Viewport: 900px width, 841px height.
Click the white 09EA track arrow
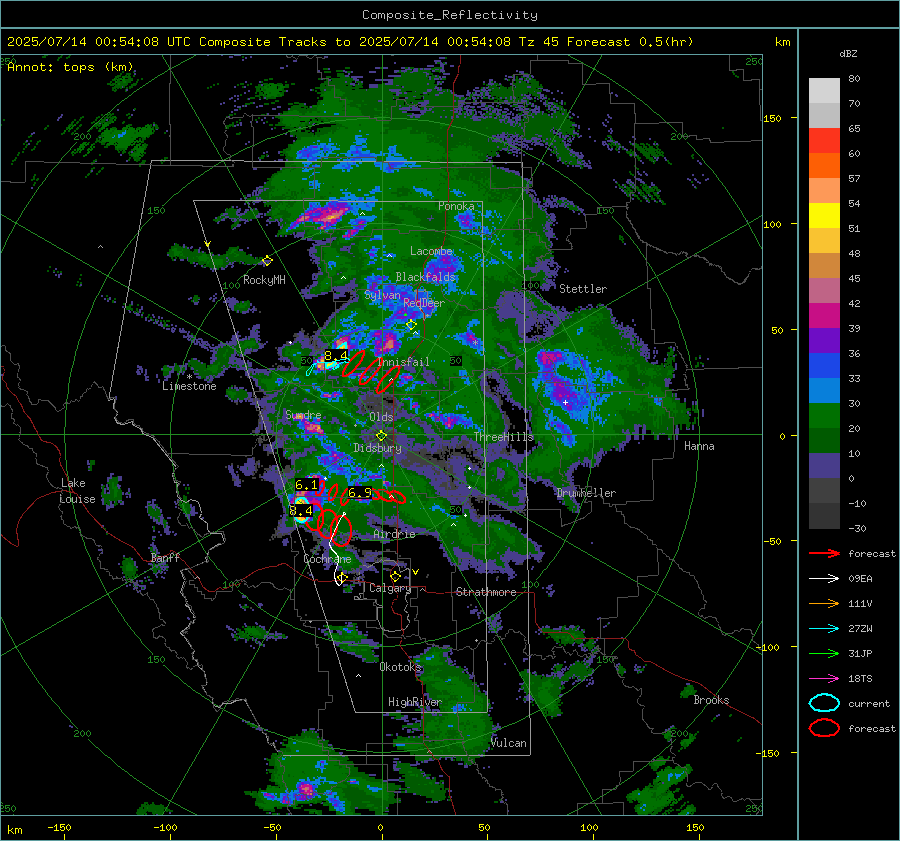pyautogui.click(x=824, y=579)
